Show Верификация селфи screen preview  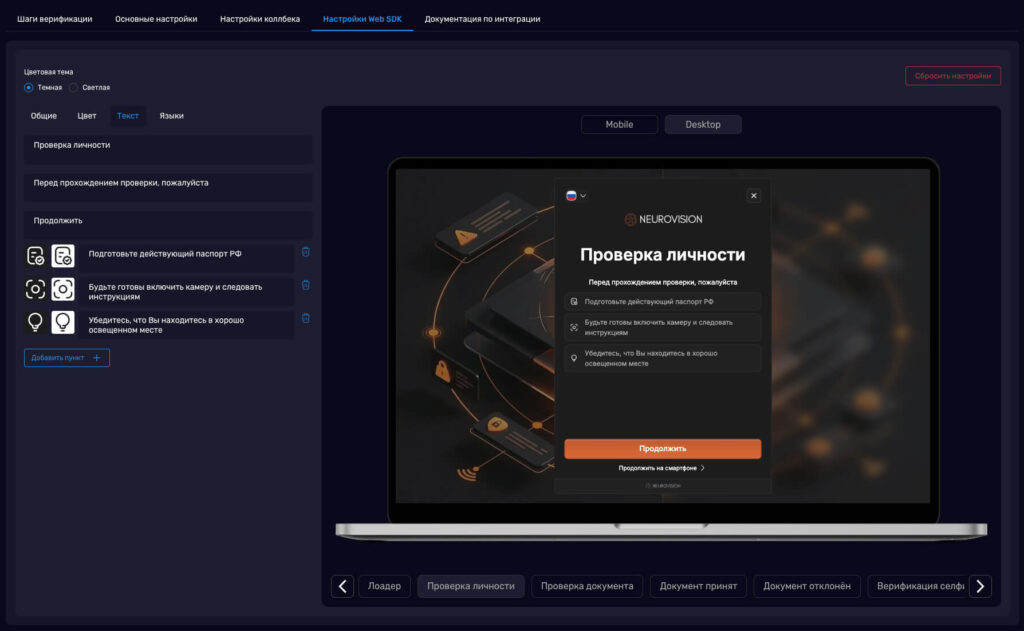click(918, 586)
